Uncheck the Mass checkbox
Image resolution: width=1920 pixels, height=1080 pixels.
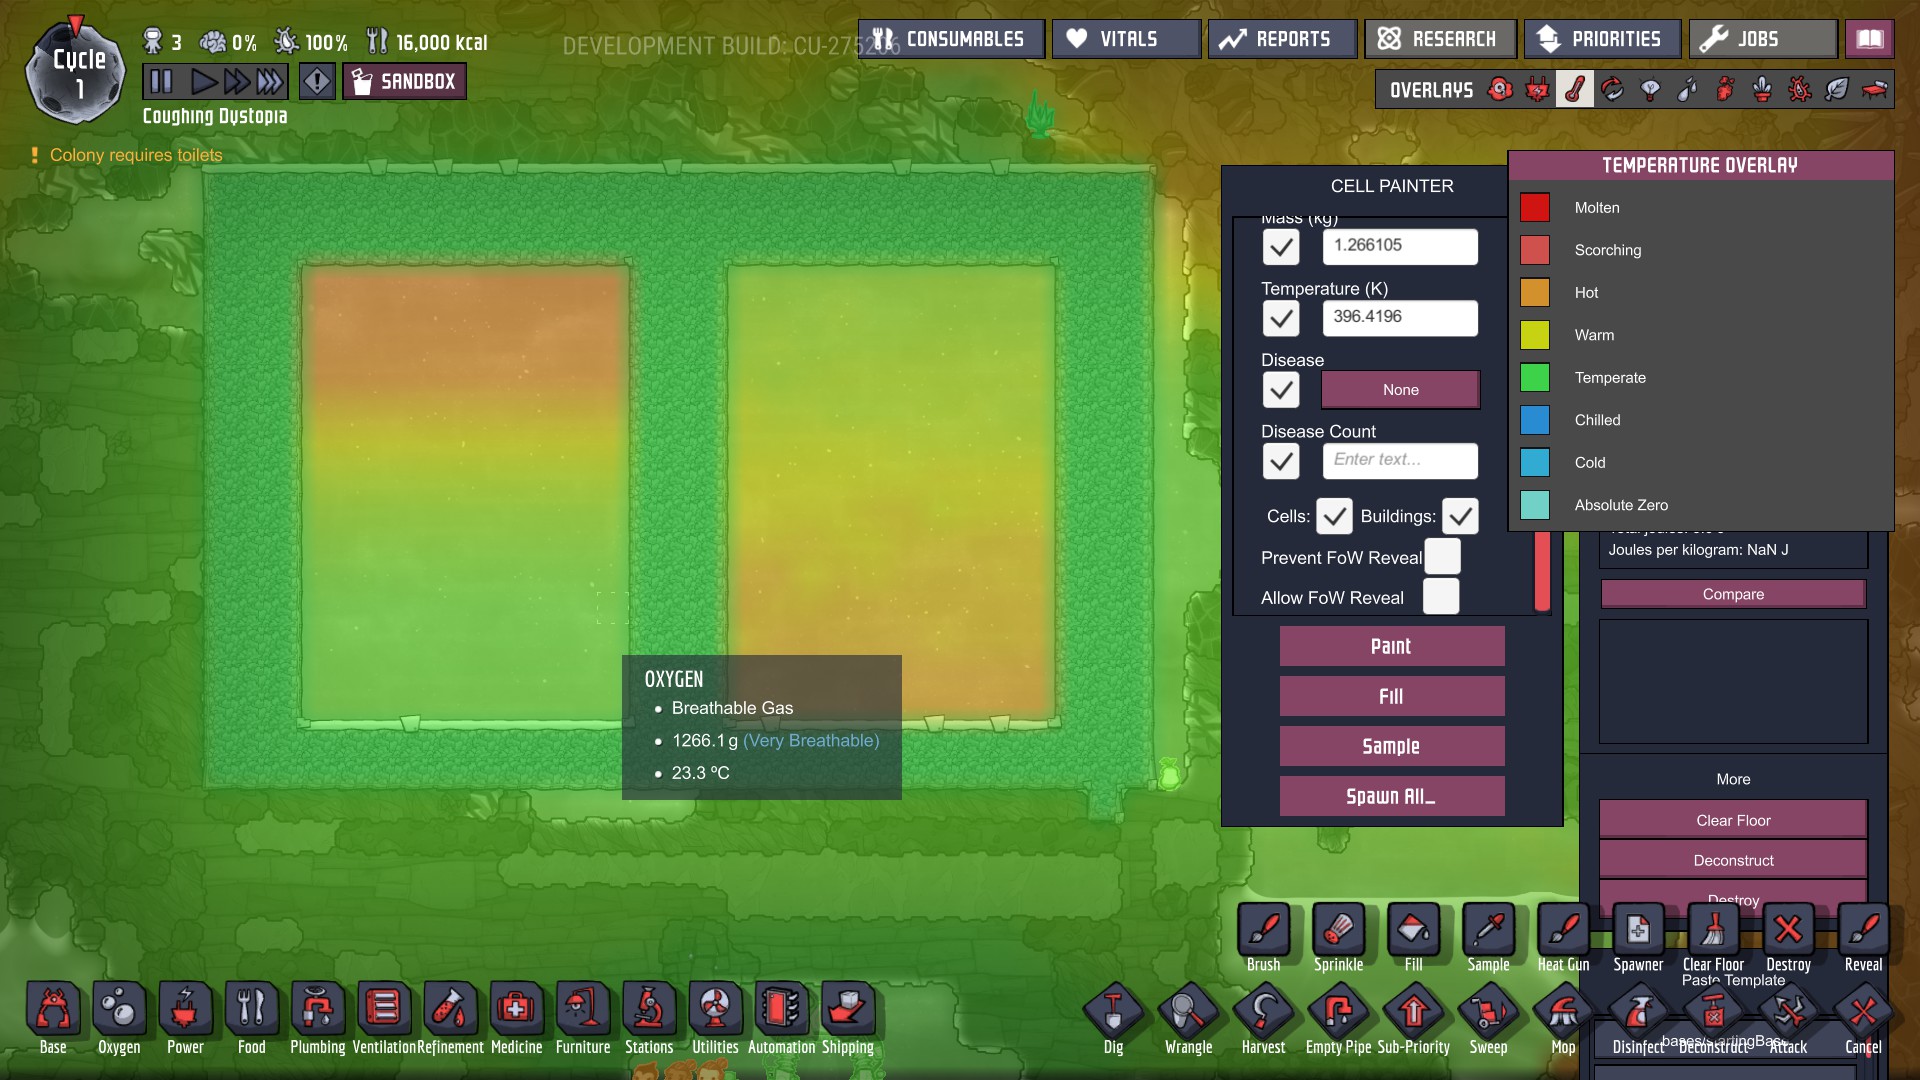click(1281, 247)
